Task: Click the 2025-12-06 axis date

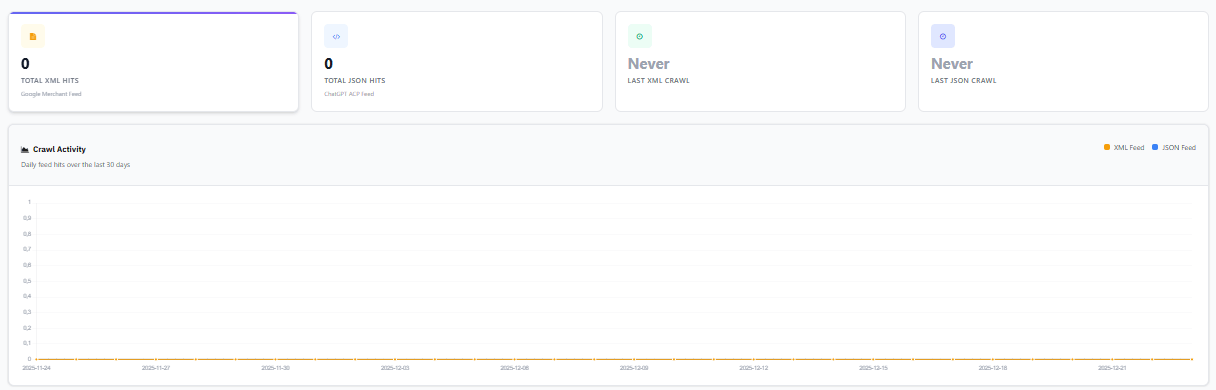Action: tap(514, 368)
